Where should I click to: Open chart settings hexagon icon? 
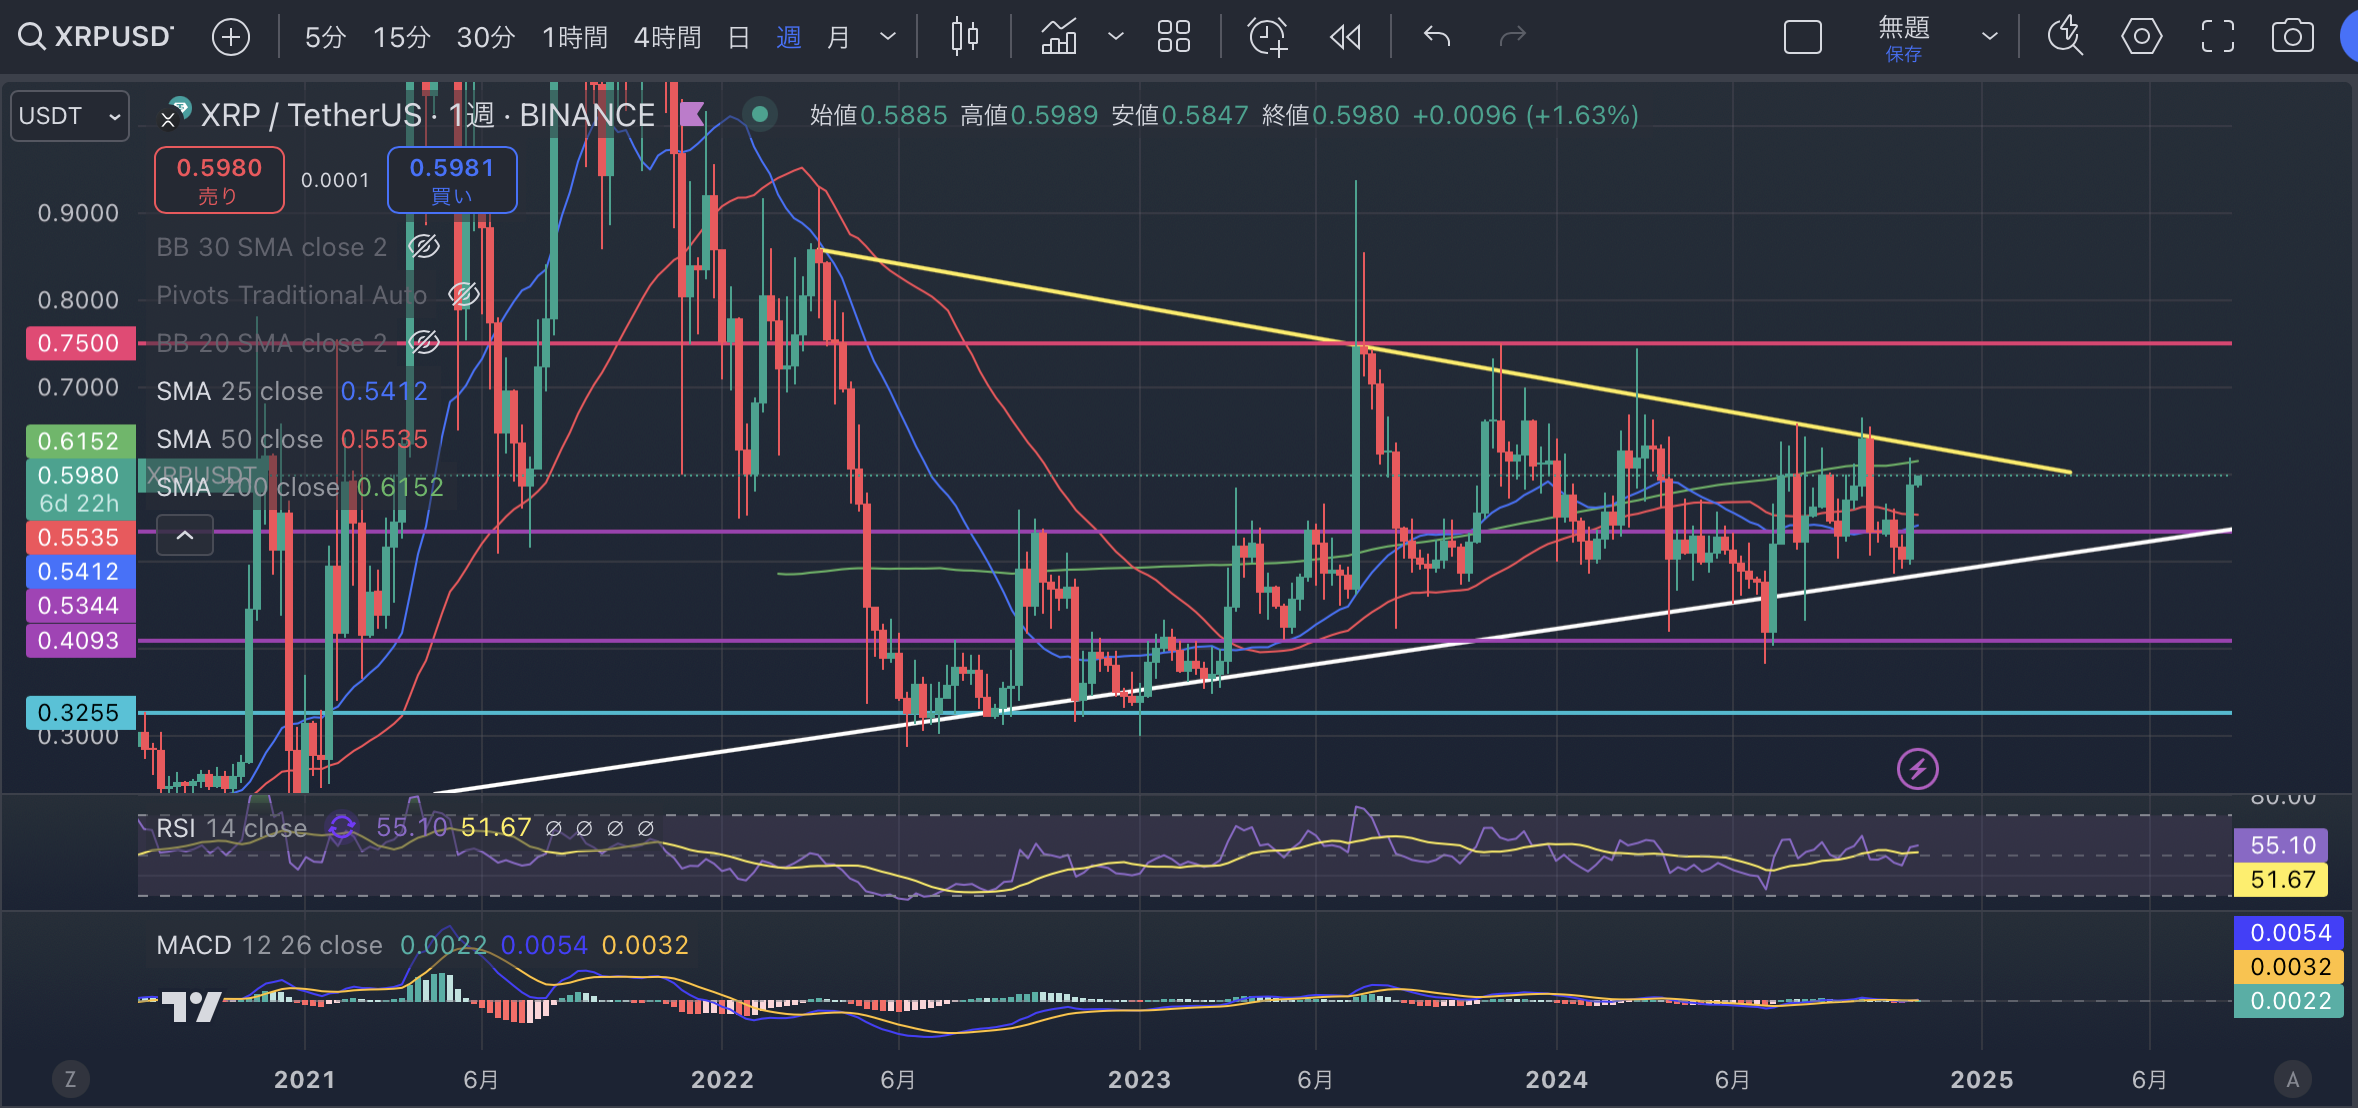point(2141,37)
